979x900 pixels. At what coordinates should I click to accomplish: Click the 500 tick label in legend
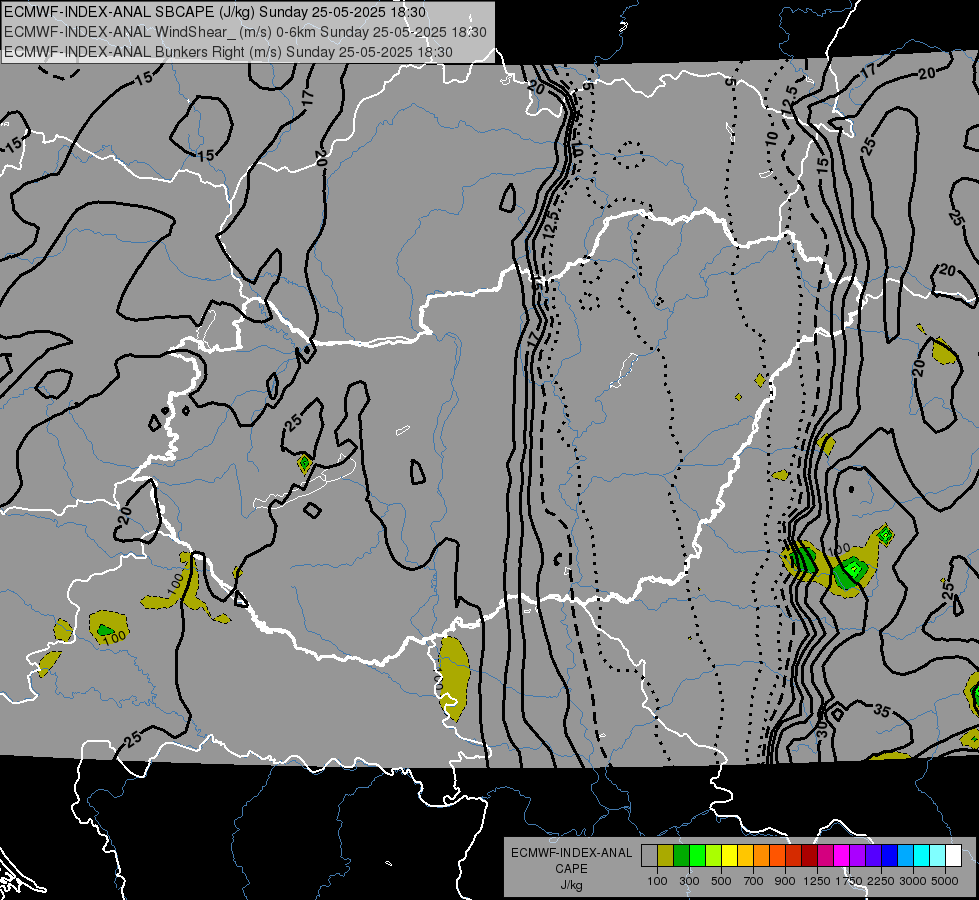(721, 881)
